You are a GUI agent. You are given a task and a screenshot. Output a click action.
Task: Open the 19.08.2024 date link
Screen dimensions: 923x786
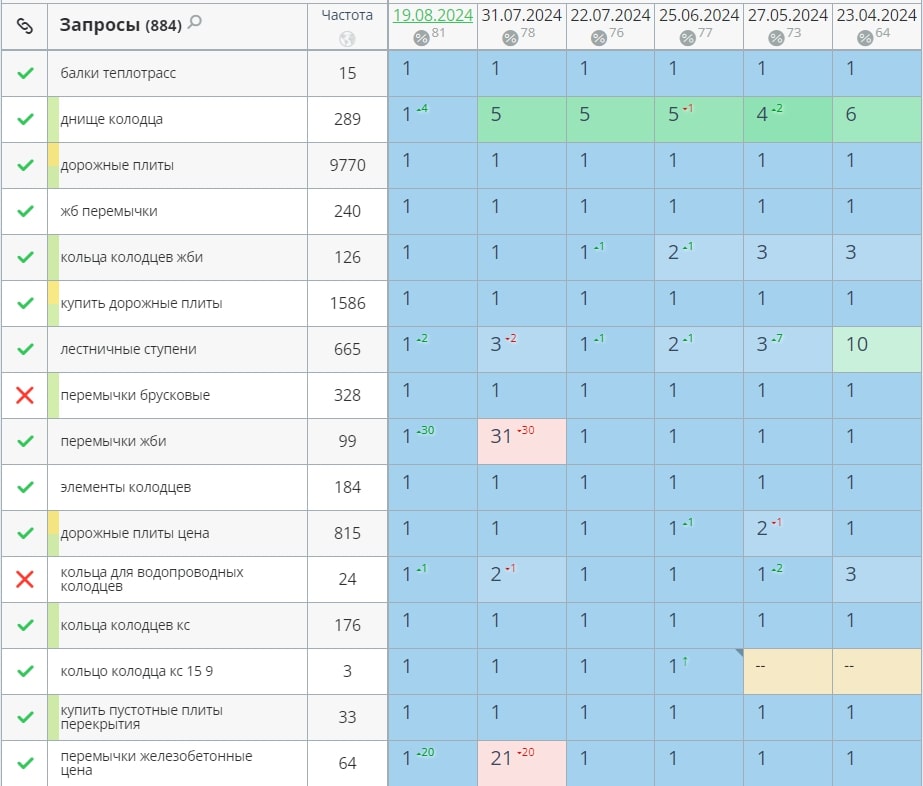(432, 15)
